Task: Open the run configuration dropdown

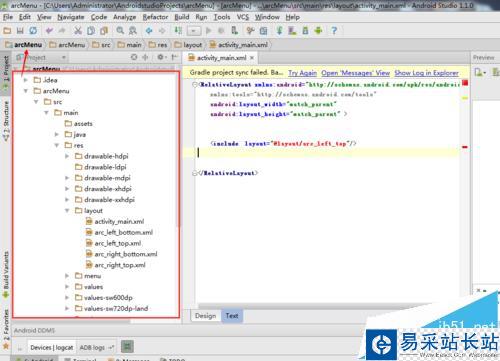Action: (194, 31)
